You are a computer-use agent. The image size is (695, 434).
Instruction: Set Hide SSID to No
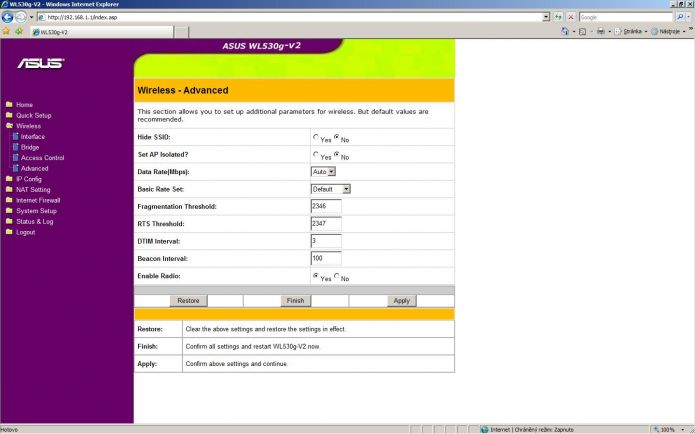tap(337, 137)
